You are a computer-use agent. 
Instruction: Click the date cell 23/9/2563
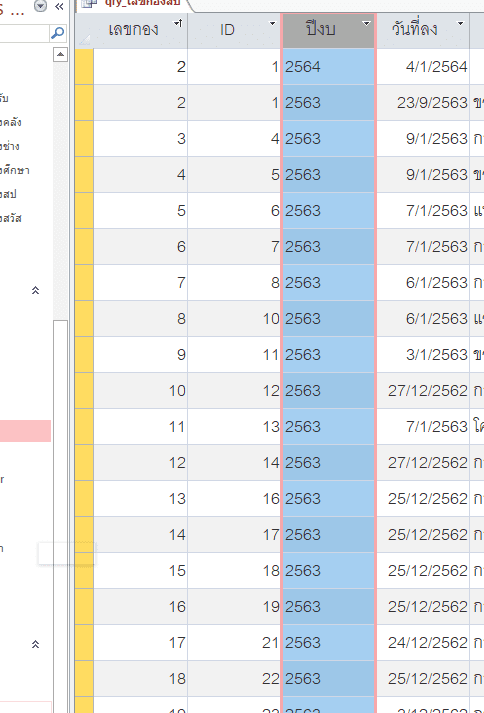[x=432, y=103]
